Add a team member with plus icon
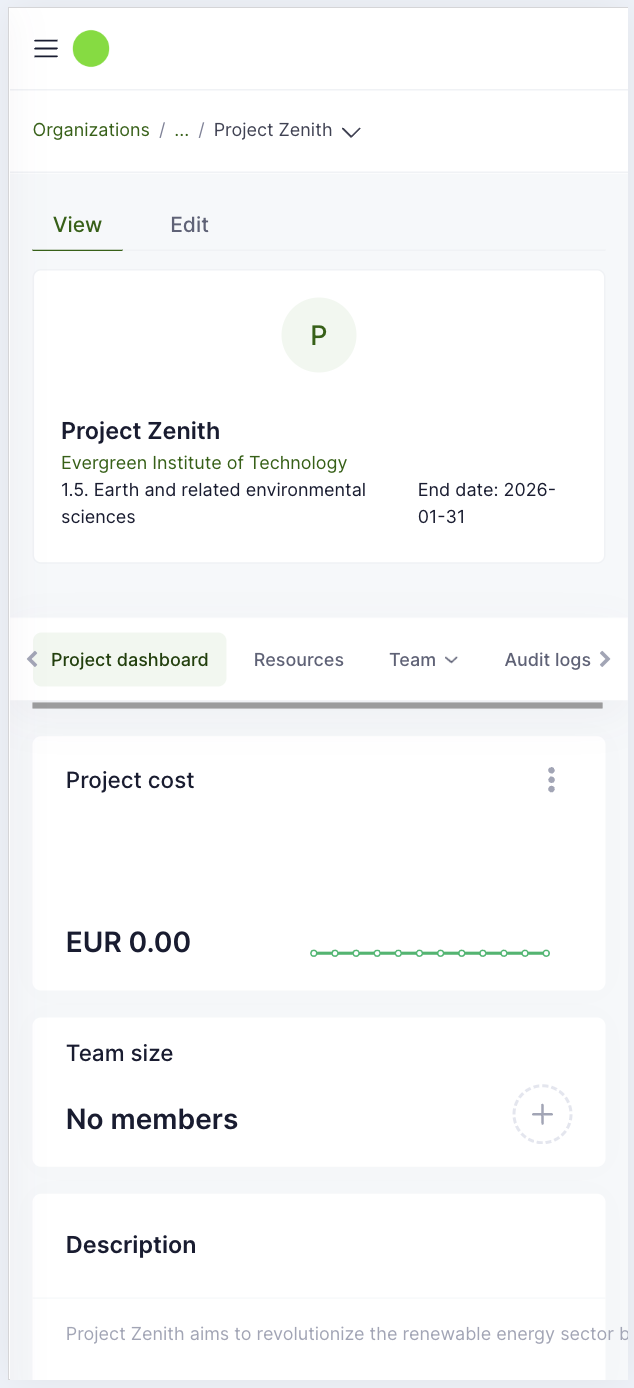The width and height of the screenshot is (634, 1388). tap(542, 1114)
